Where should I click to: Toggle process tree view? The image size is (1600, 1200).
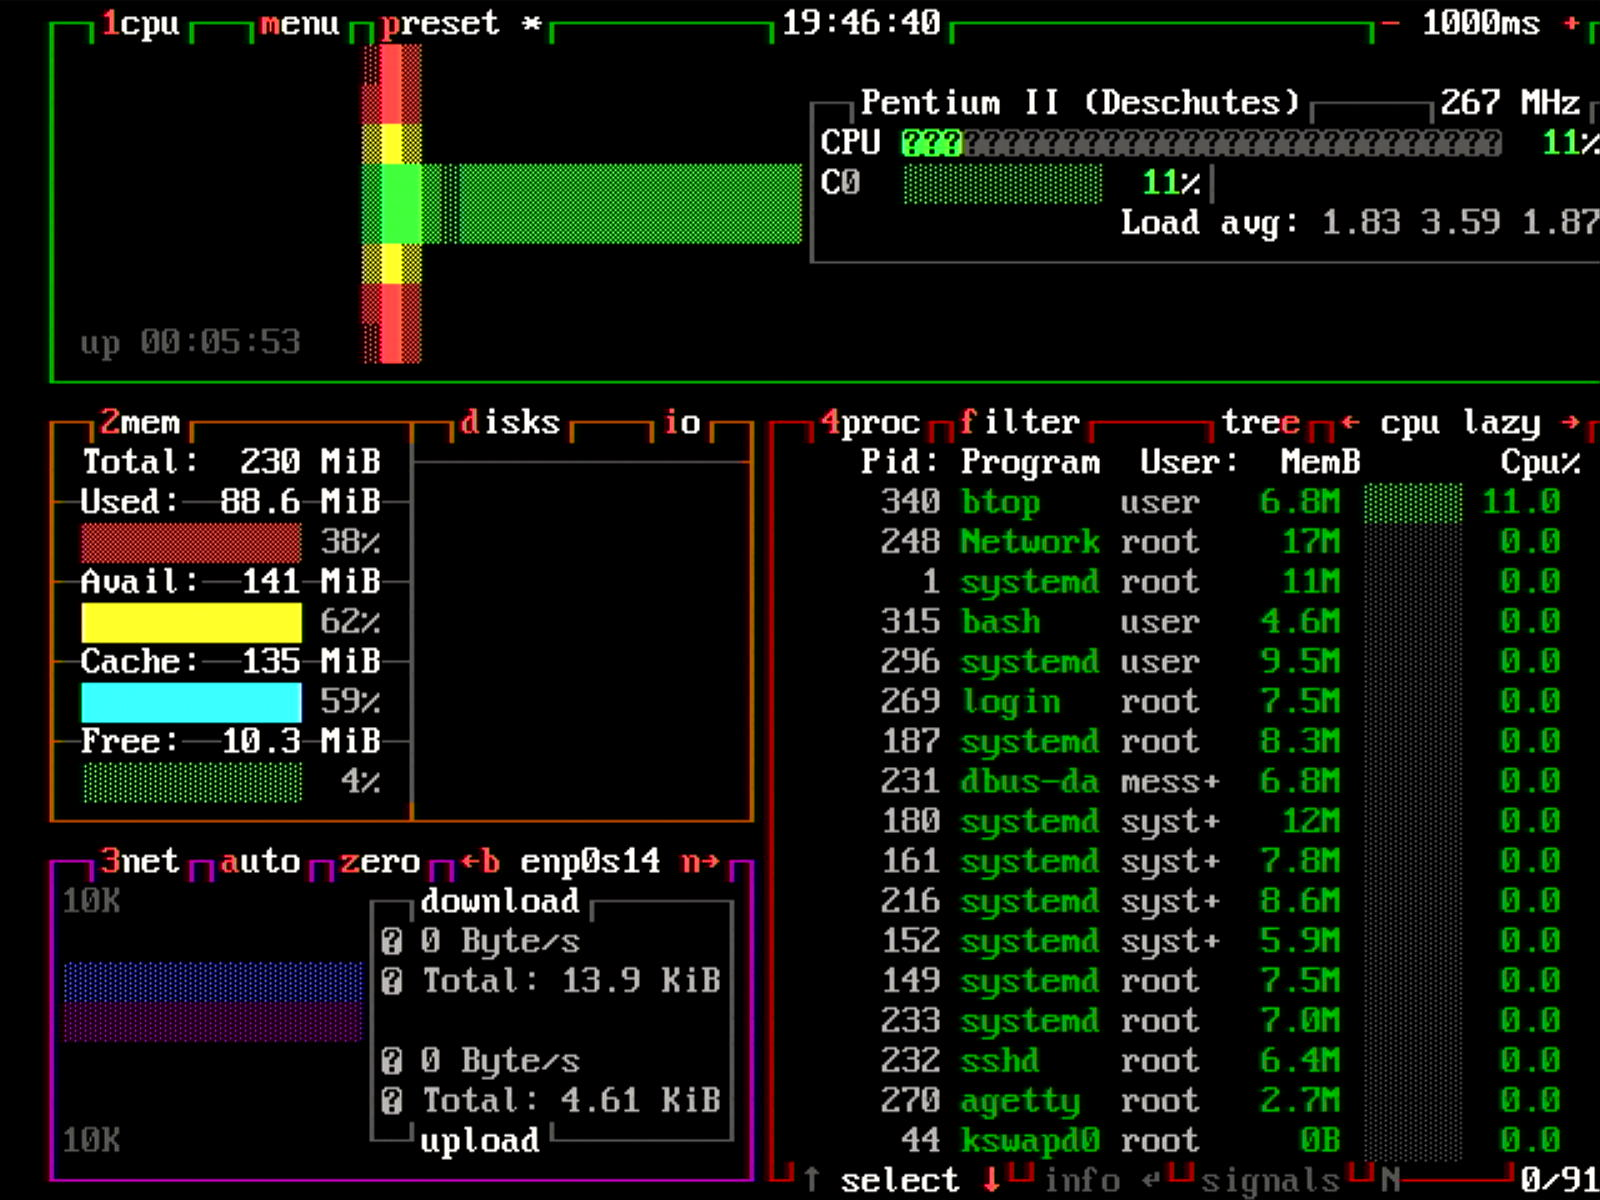1260,422
